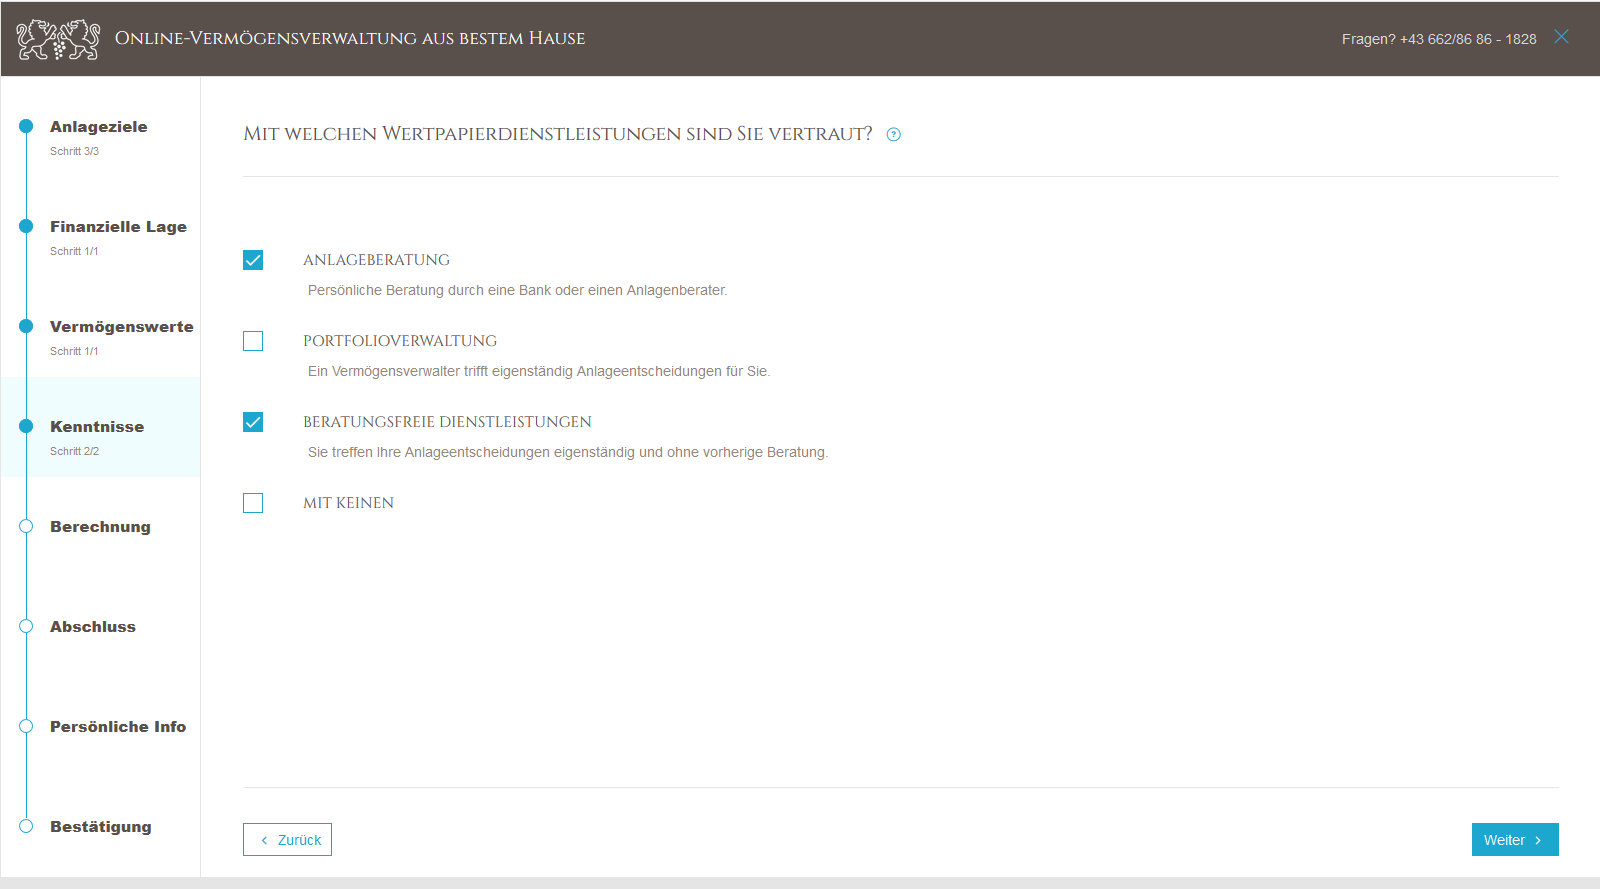Go back with the Zurück button

coord(288,840)
